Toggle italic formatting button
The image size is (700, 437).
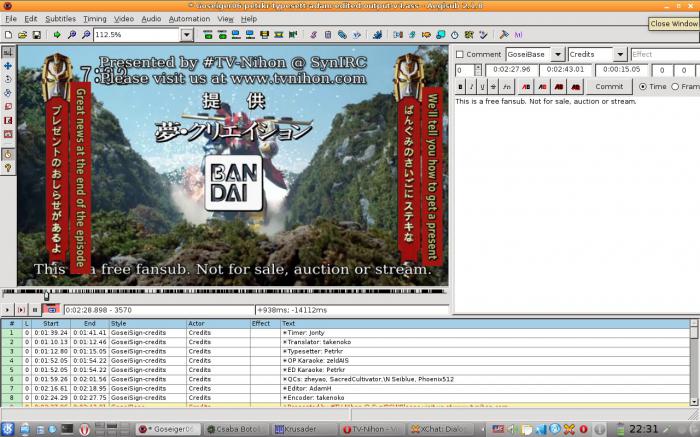471,87
